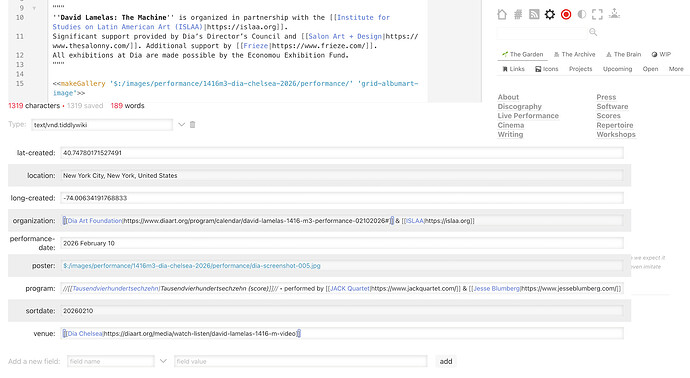Screen dimensions: 690x378
Task: Open the new field name dropdown chevron
Action: tap(163, 361)
